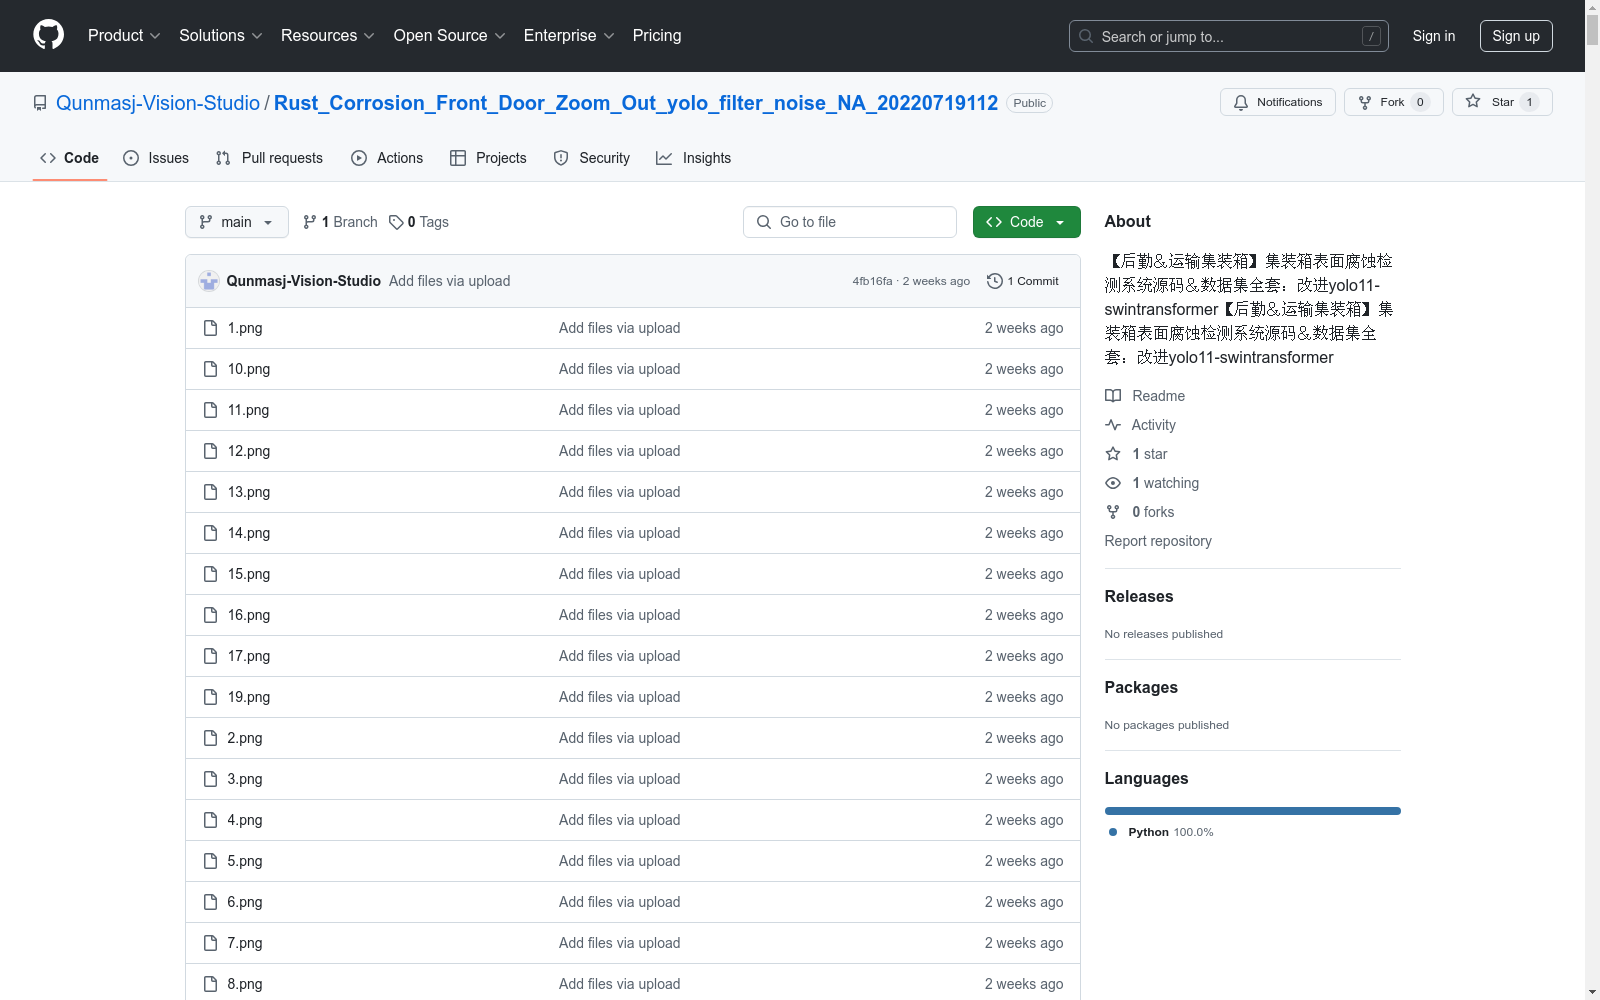Click the branch icon near 1 Branch
Image resolution: width=1600 pixels, height=1000 pixels.
309,221
